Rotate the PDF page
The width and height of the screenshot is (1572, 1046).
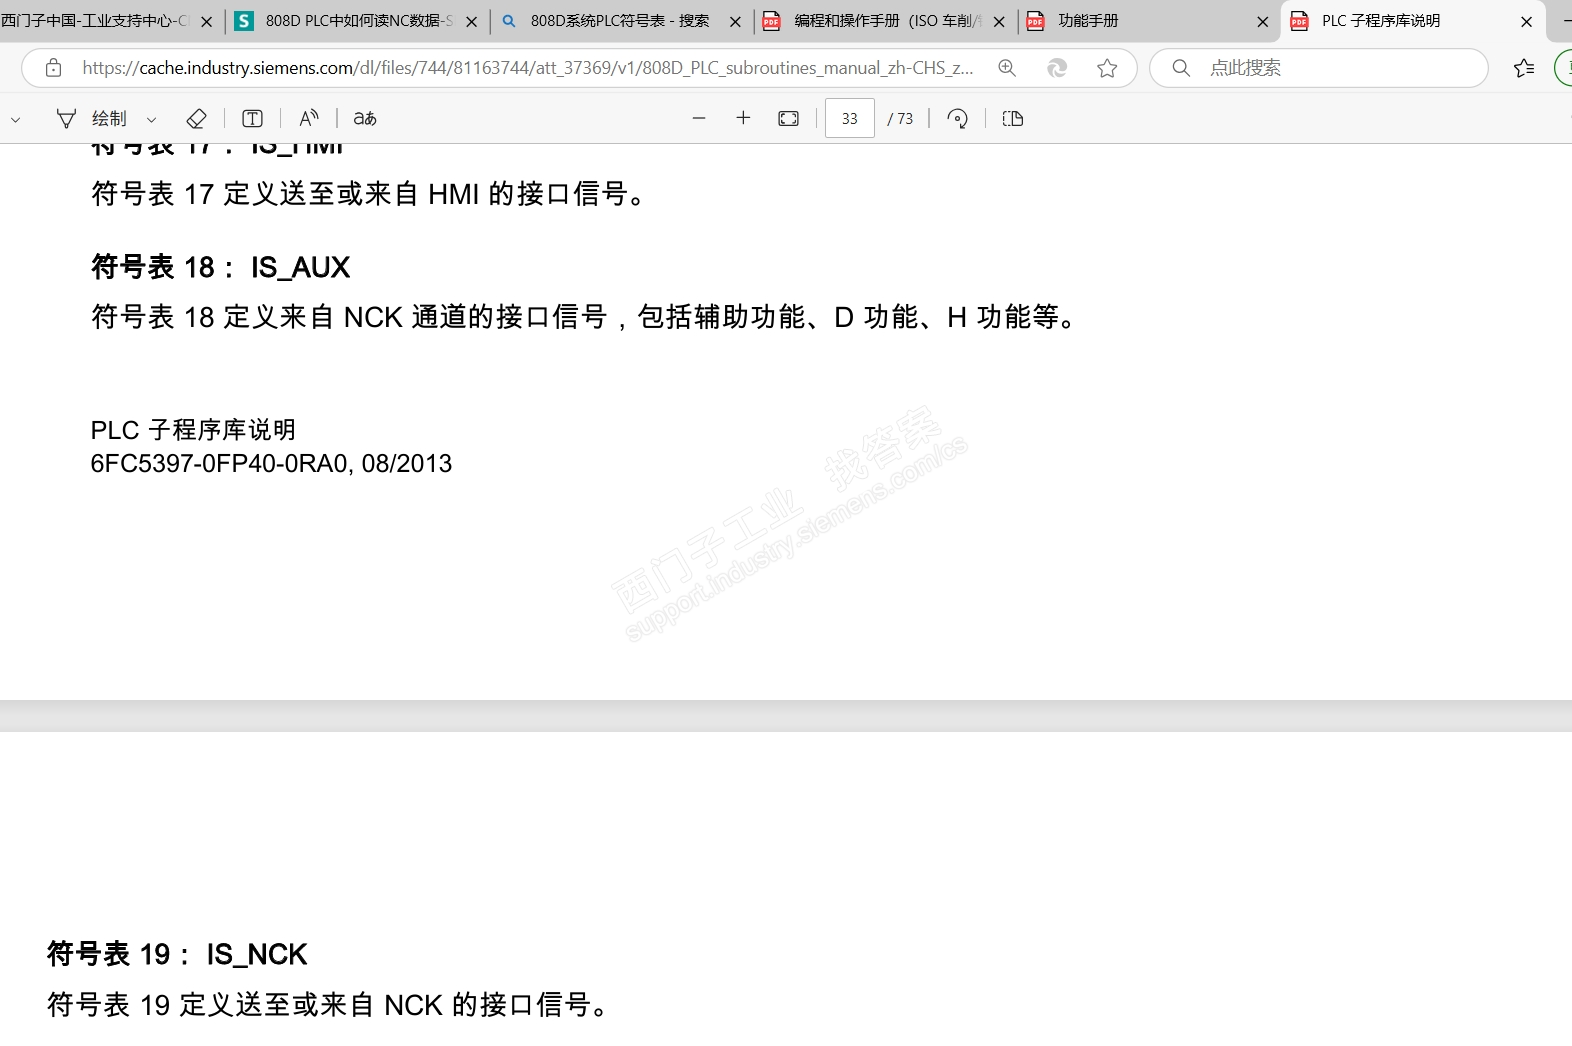(x=957, y=119)
